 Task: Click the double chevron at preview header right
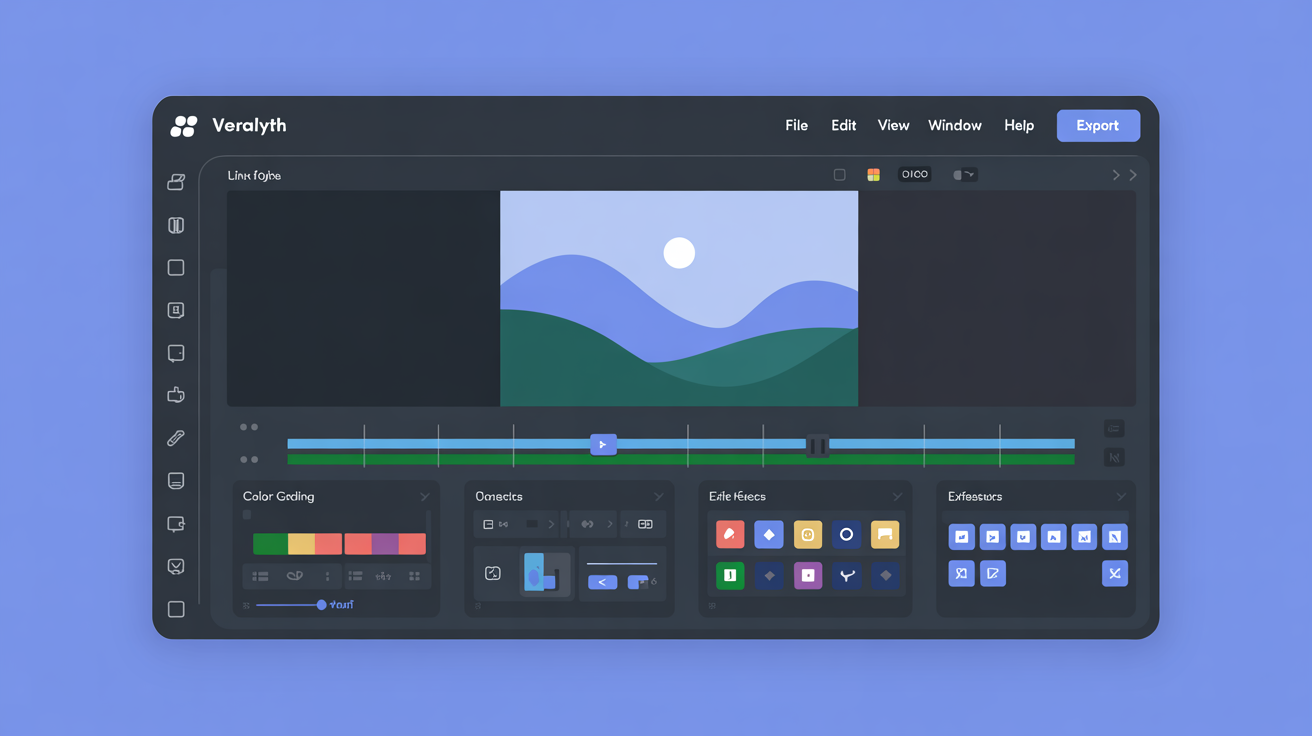click(x=1124, y=175)
